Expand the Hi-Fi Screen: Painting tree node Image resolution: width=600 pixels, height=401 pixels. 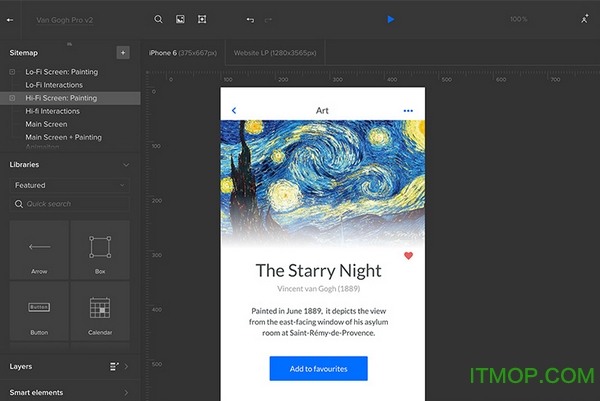[12, 98]
